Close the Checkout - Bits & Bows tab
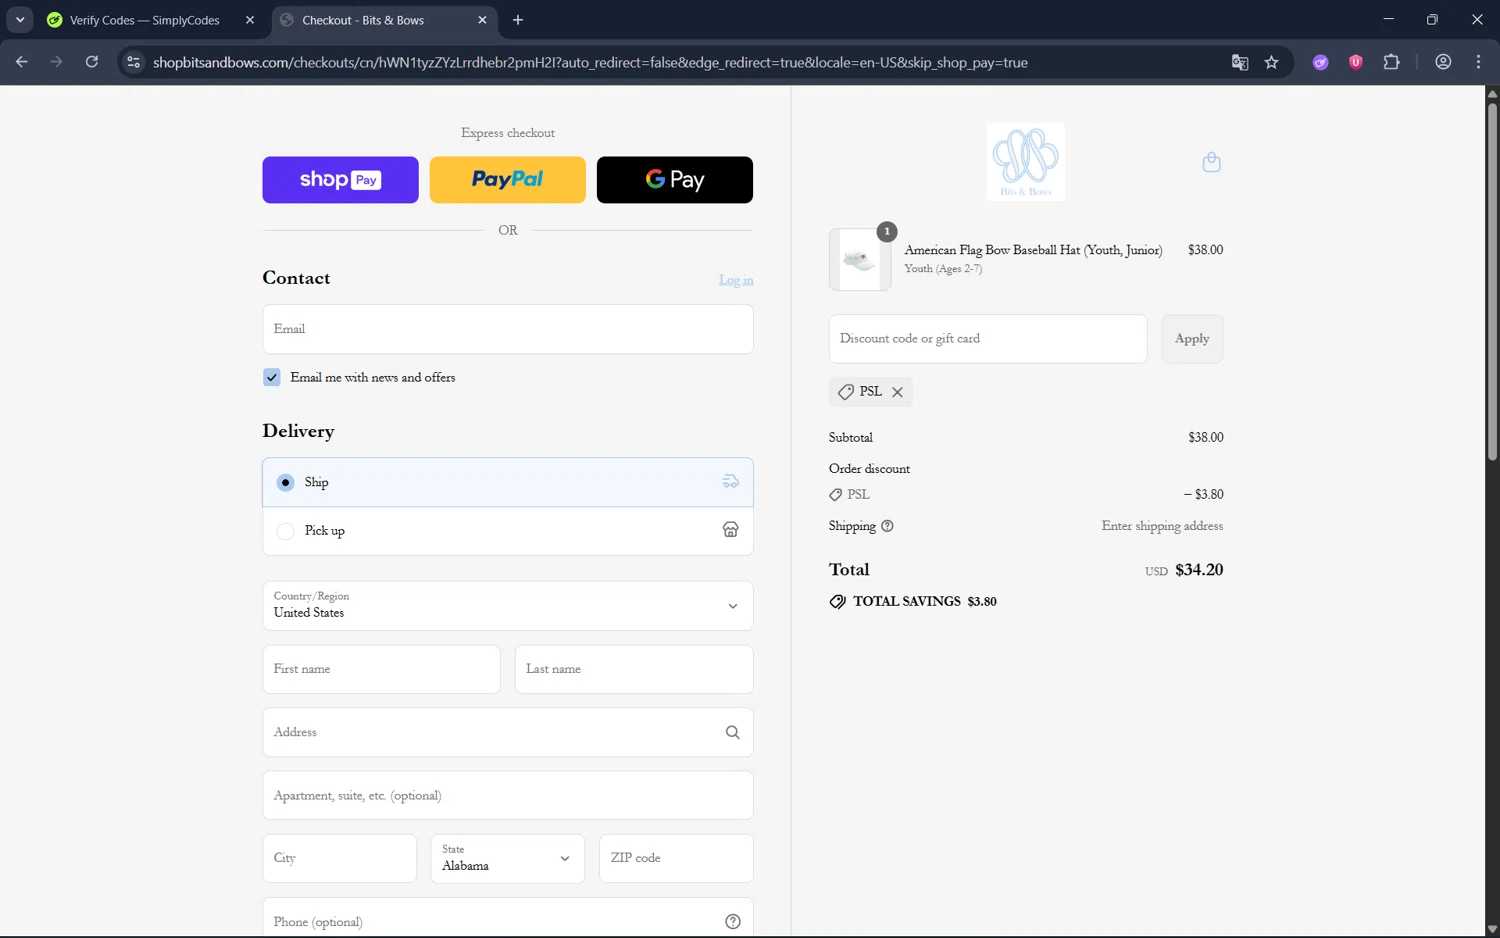This screenshot has height=938, width=1500. coord(482,20)
